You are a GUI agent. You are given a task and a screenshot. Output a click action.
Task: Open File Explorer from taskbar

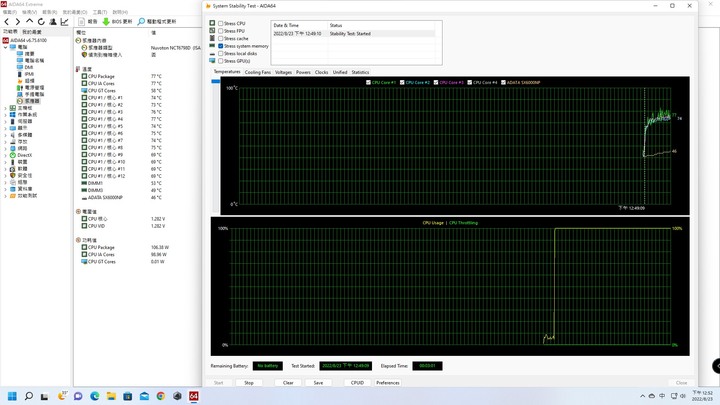pyautogui.click(x=111, y=396)
